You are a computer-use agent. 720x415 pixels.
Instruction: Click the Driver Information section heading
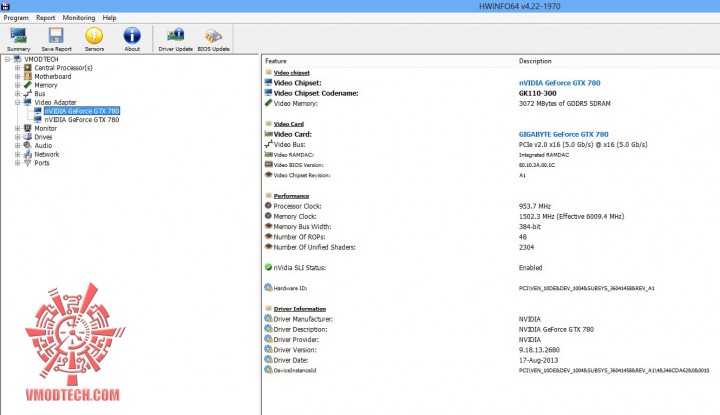pyautogui.click(x=299, y=309)
